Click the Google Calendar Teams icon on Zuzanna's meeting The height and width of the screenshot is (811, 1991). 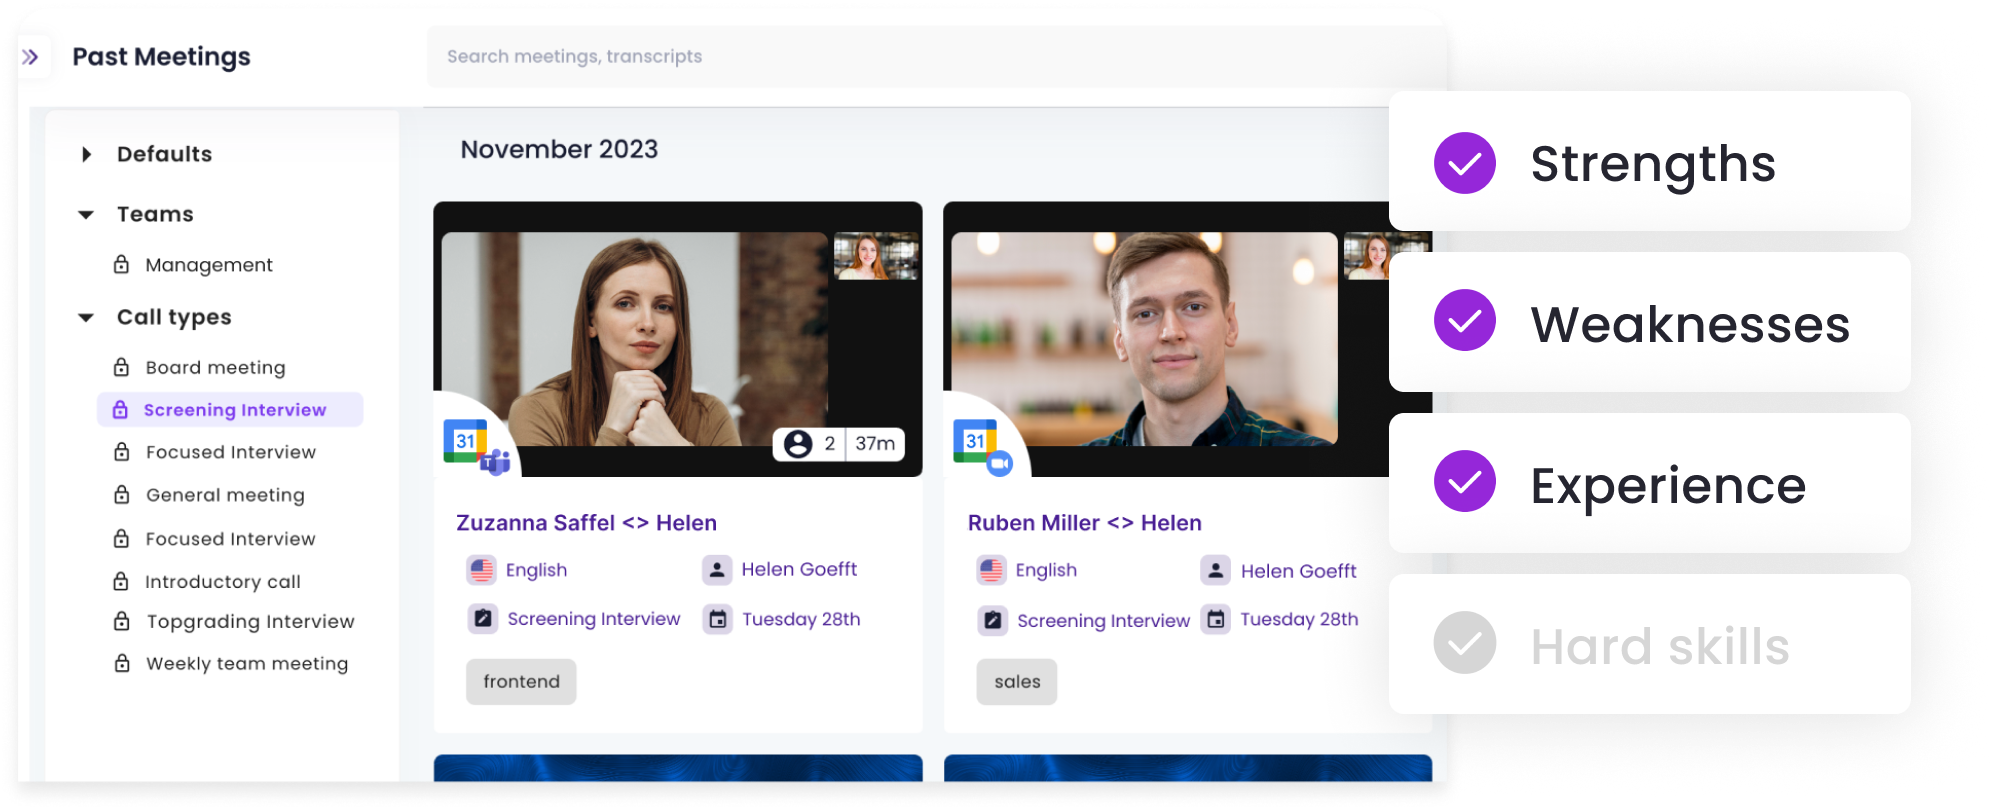point(476,445)
